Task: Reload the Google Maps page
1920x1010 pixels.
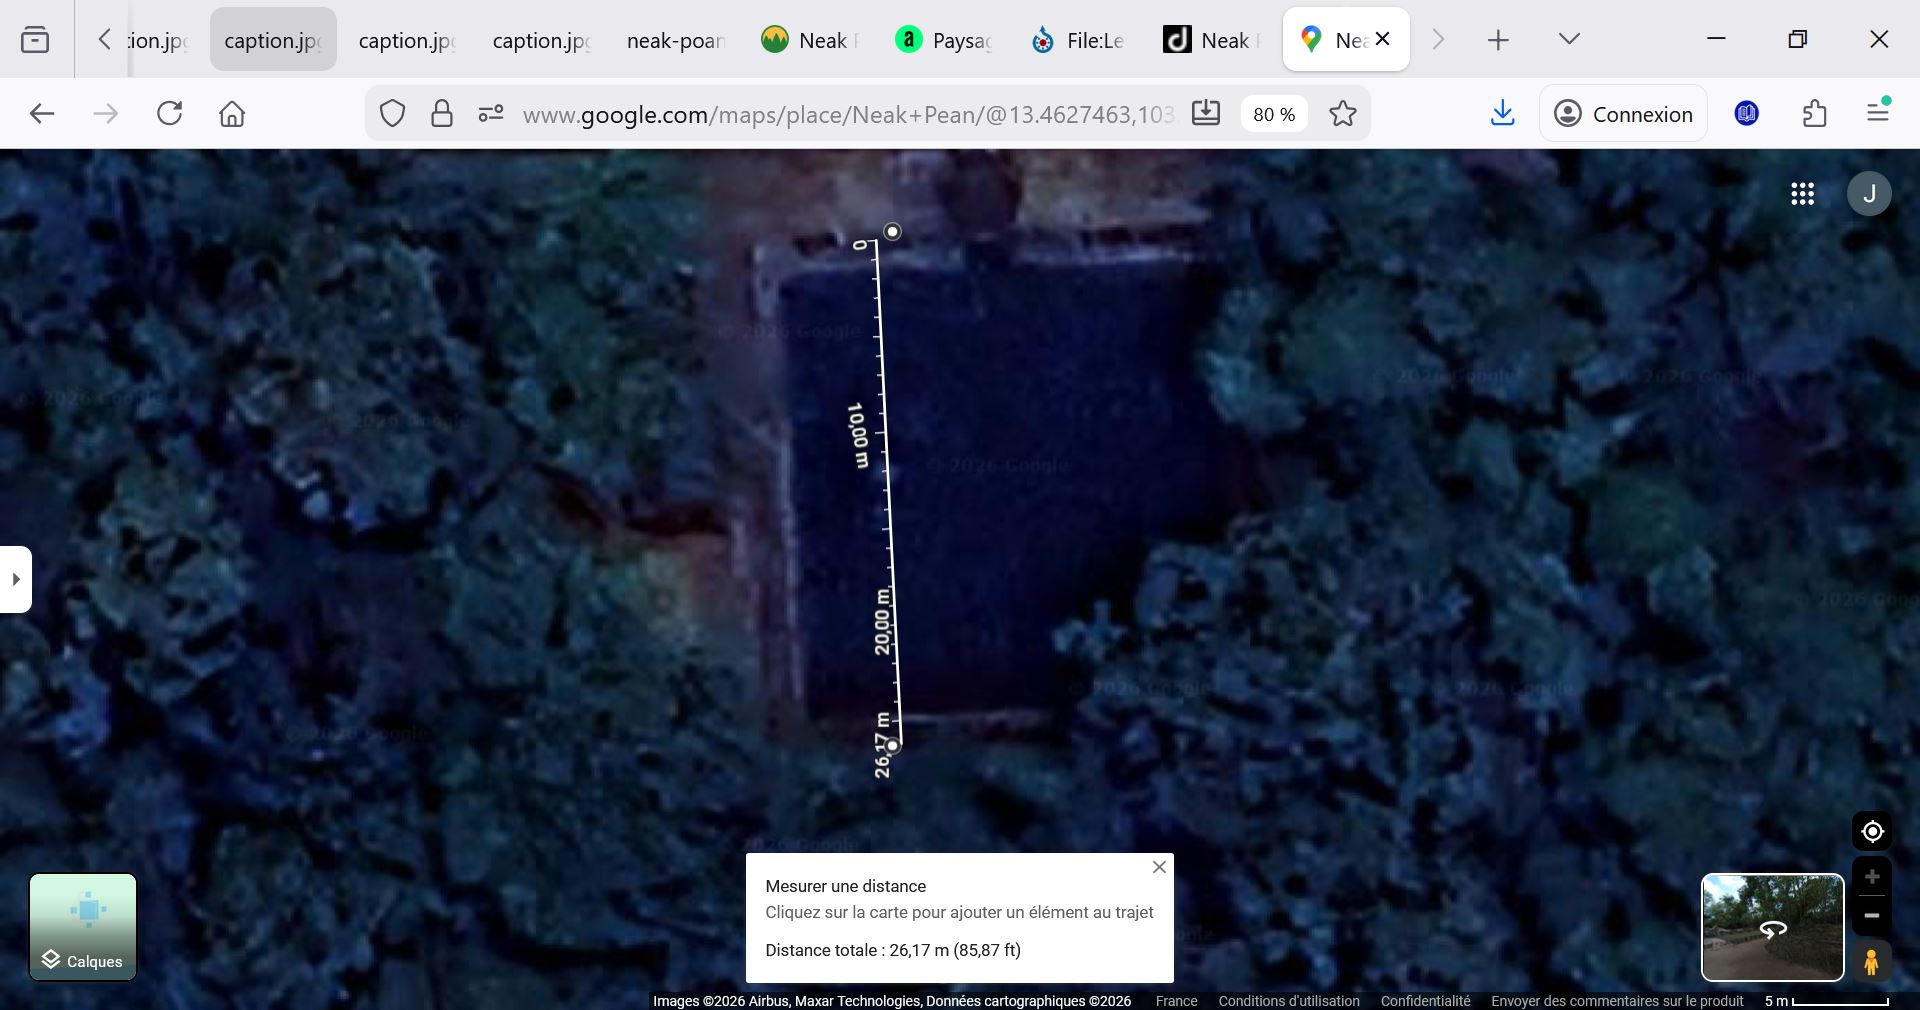Action: (170, 114)
